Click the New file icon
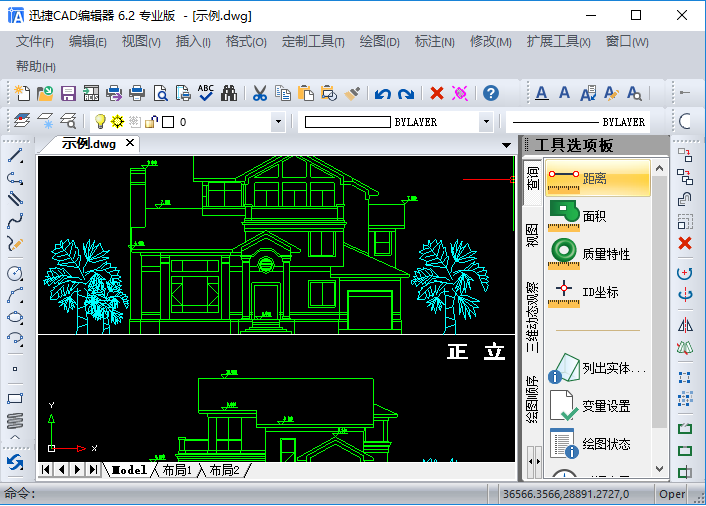This screenshot has width=706, height=506. [x=22, y=93]
